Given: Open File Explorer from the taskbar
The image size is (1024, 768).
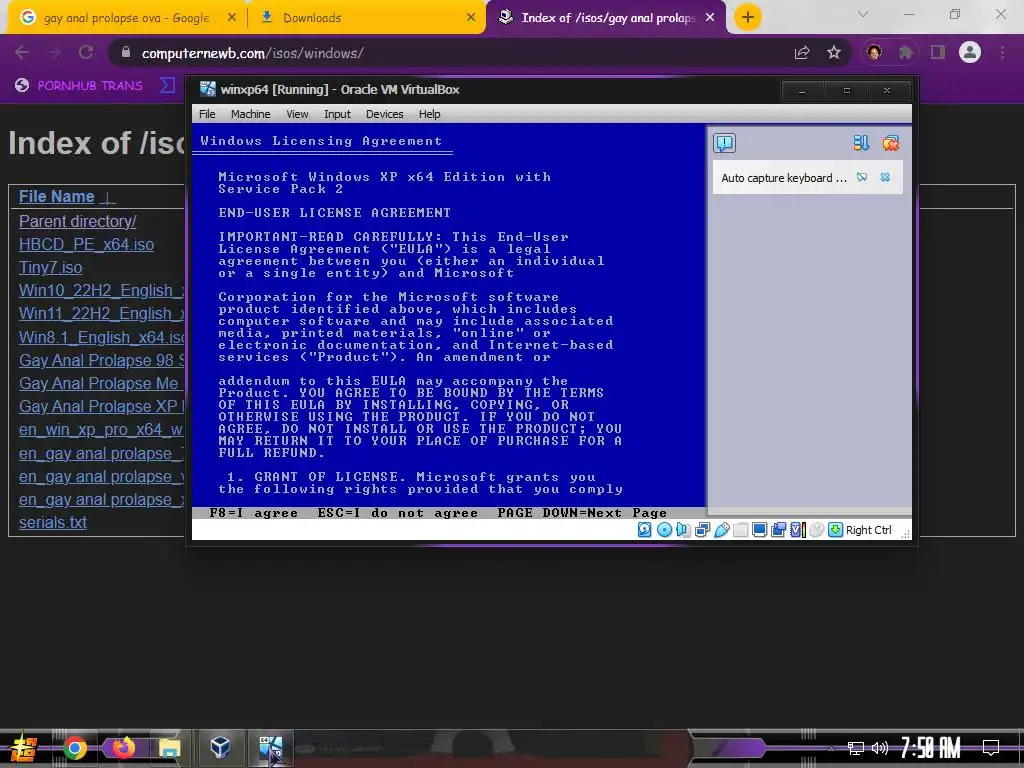Looking at the screenshot, I should [170, 748].
